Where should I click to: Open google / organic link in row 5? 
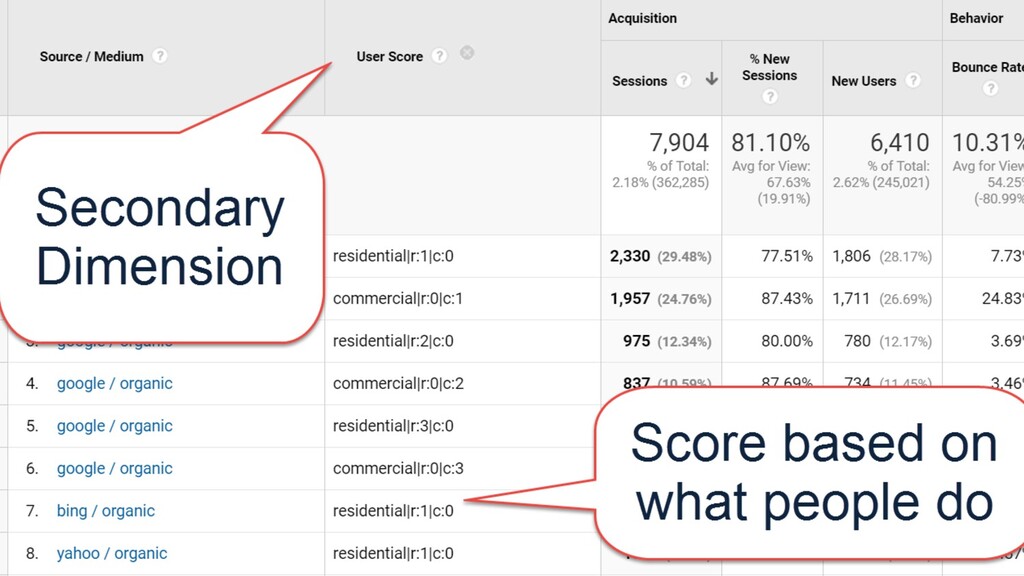coord(114,426)
